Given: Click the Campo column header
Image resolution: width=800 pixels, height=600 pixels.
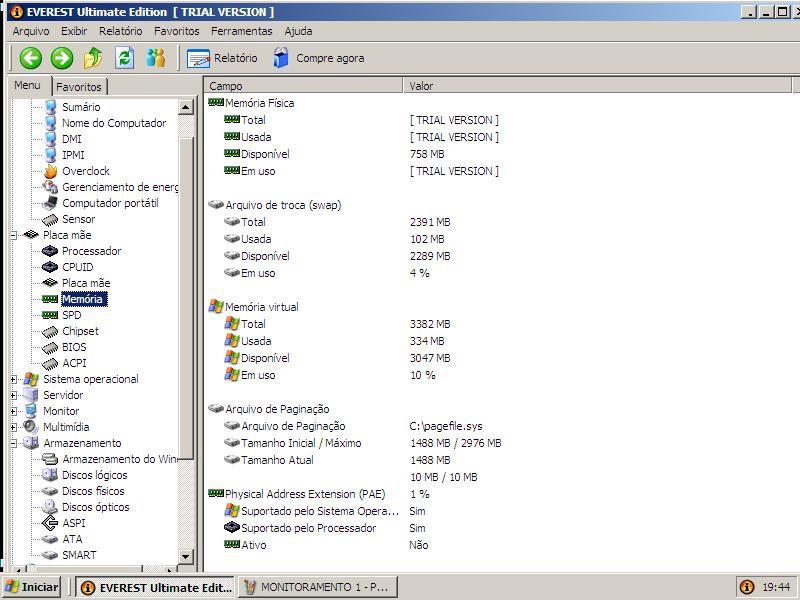Looking at the screenshot, I should [304, 86].
